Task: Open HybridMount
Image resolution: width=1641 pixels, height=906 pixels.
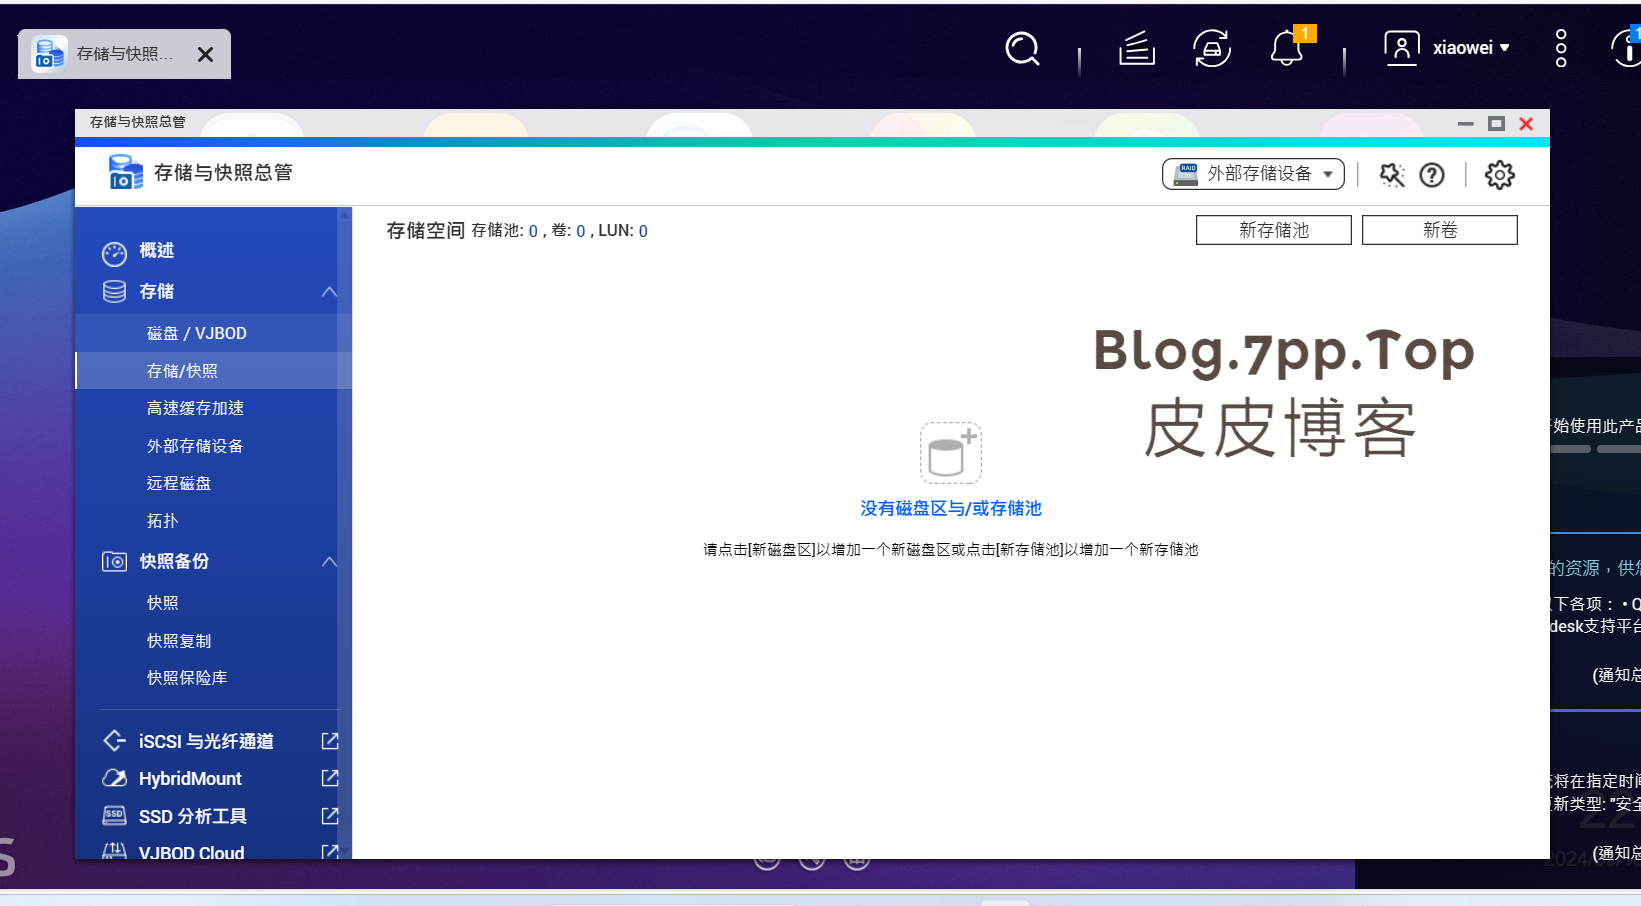Action: [x=190, y=779]
